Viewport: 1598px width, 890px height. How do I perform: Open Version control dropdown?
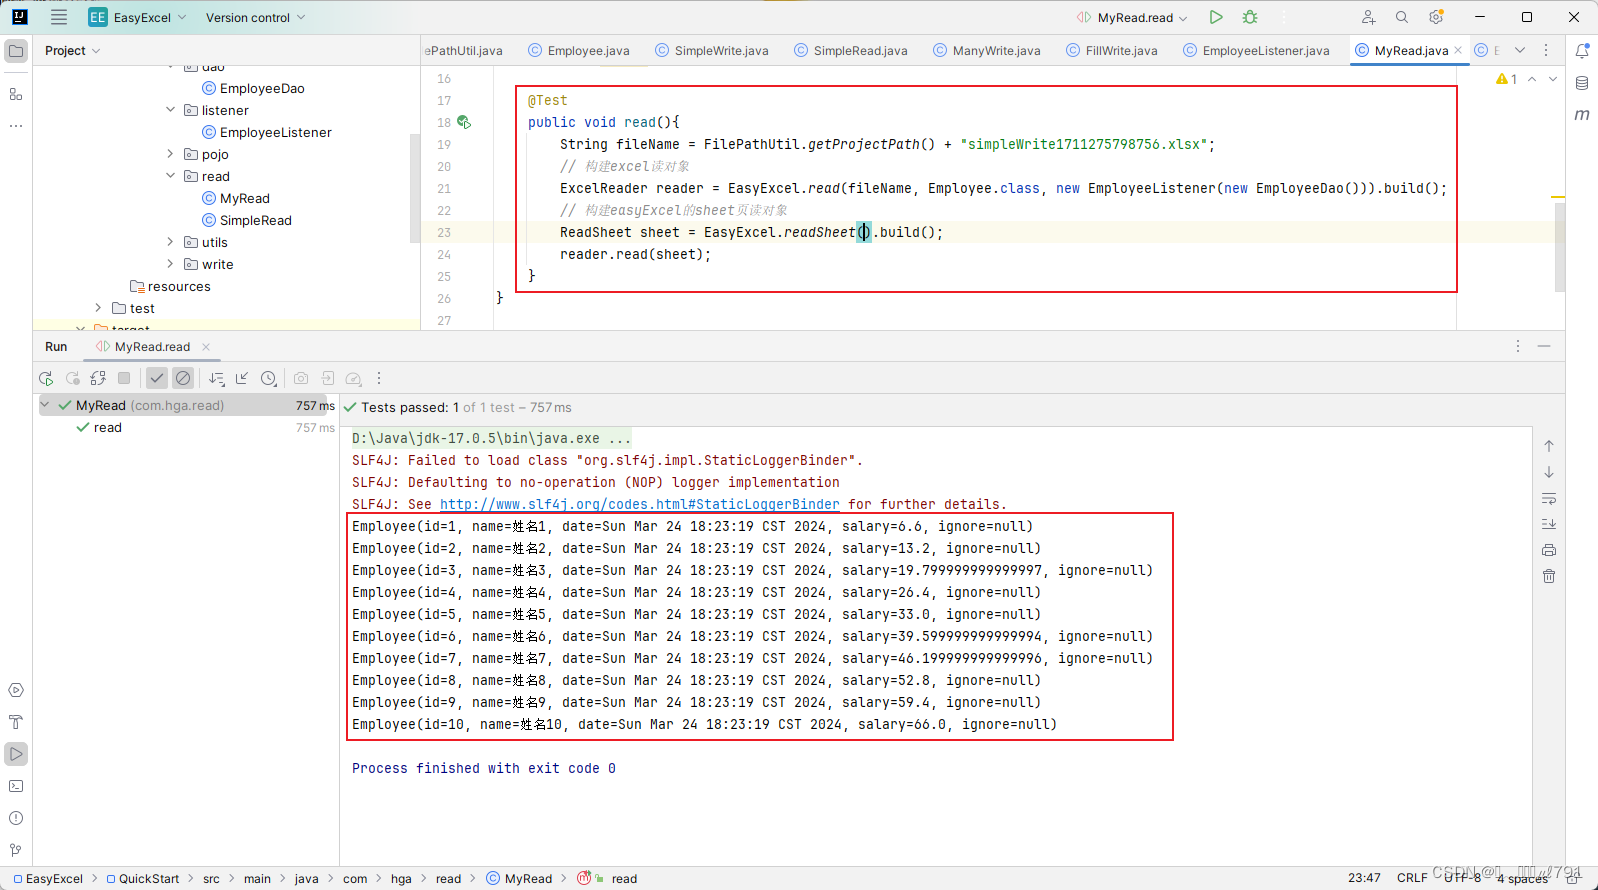pyautogui.click(x=255, y=17)
